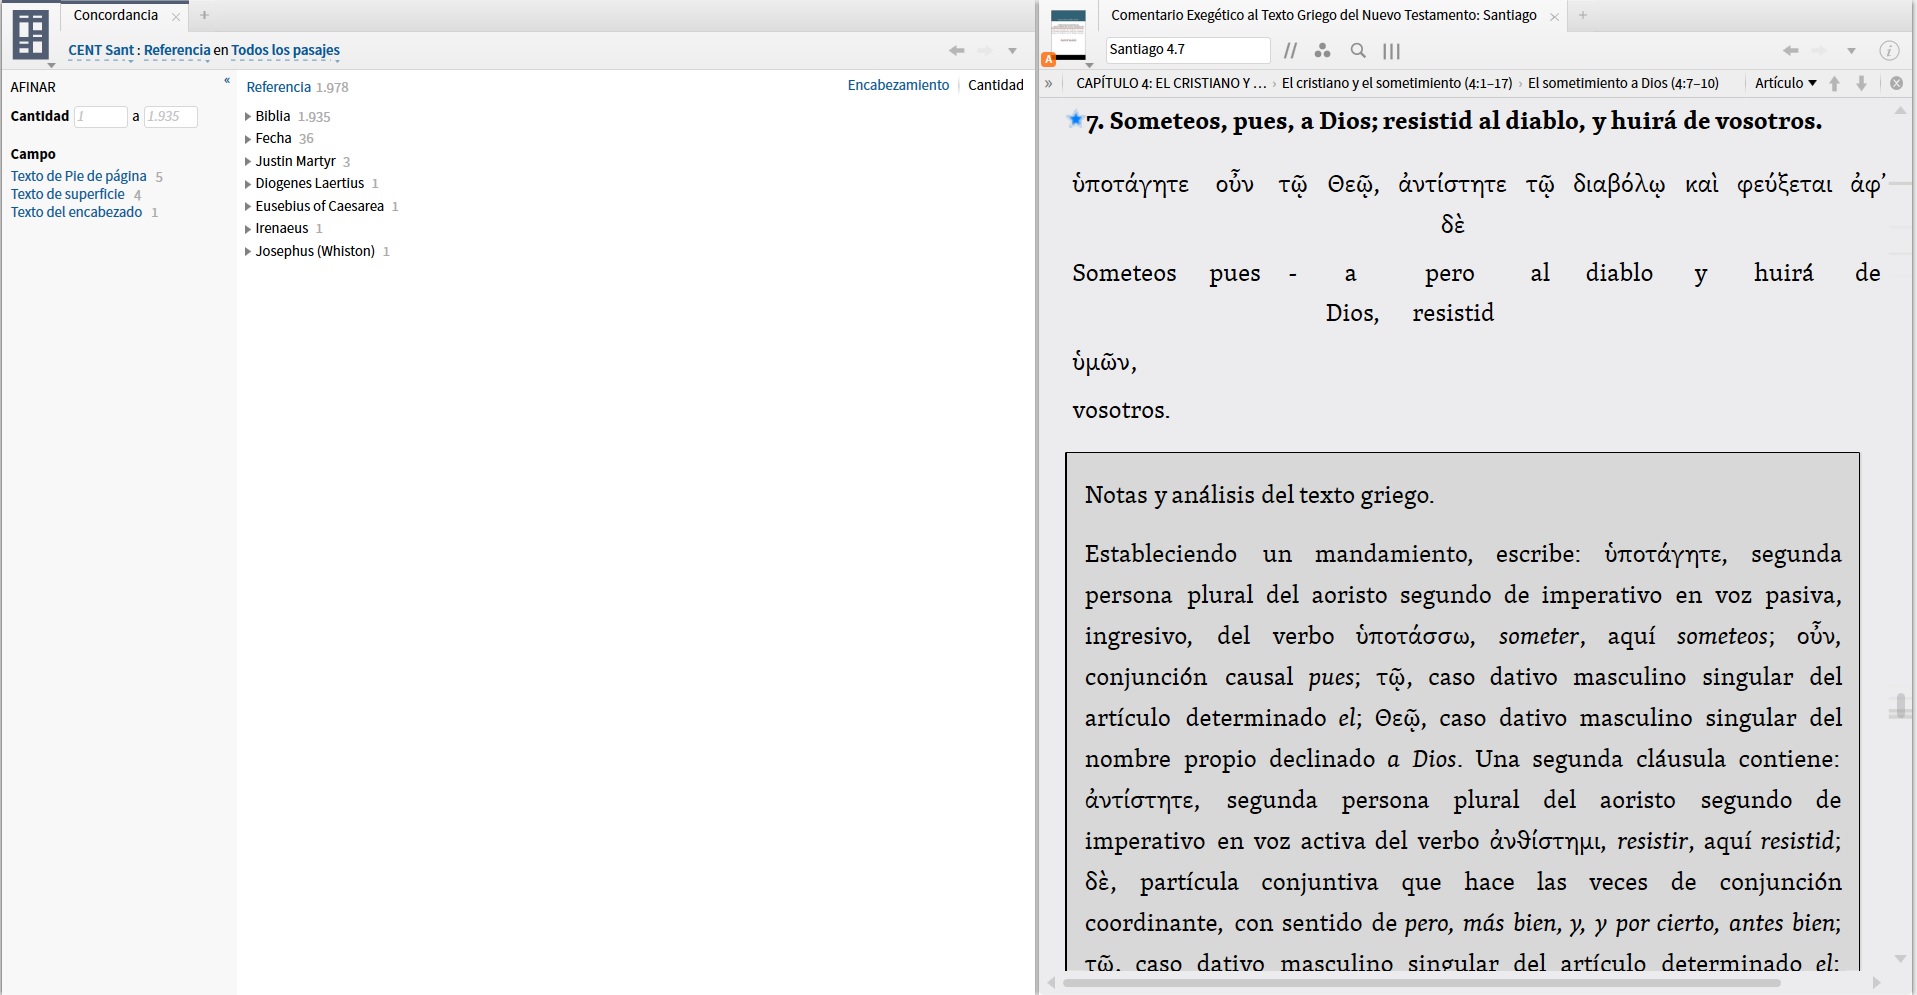Expand the Justin Martyr entry
Viewport: 1917px width, 995px height.
[248, 162]
